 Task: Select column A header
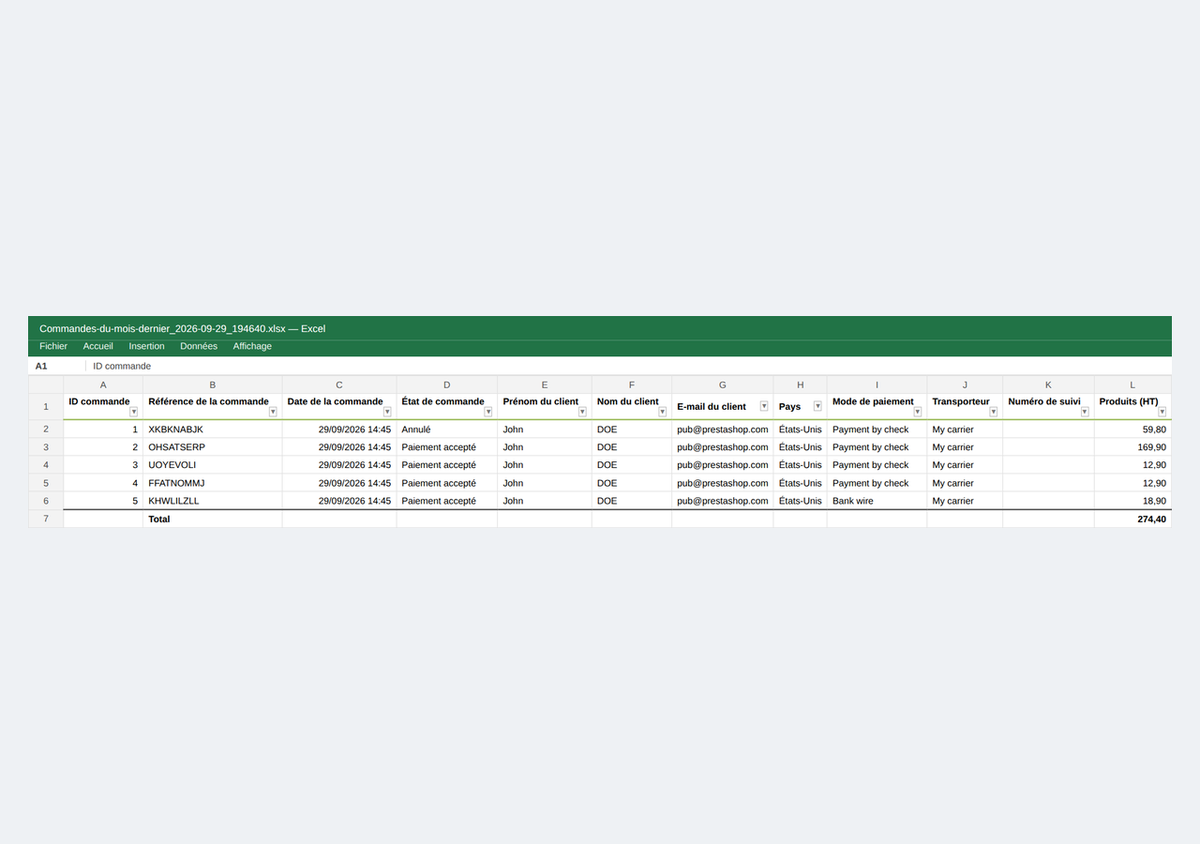[x=103, y=385]
